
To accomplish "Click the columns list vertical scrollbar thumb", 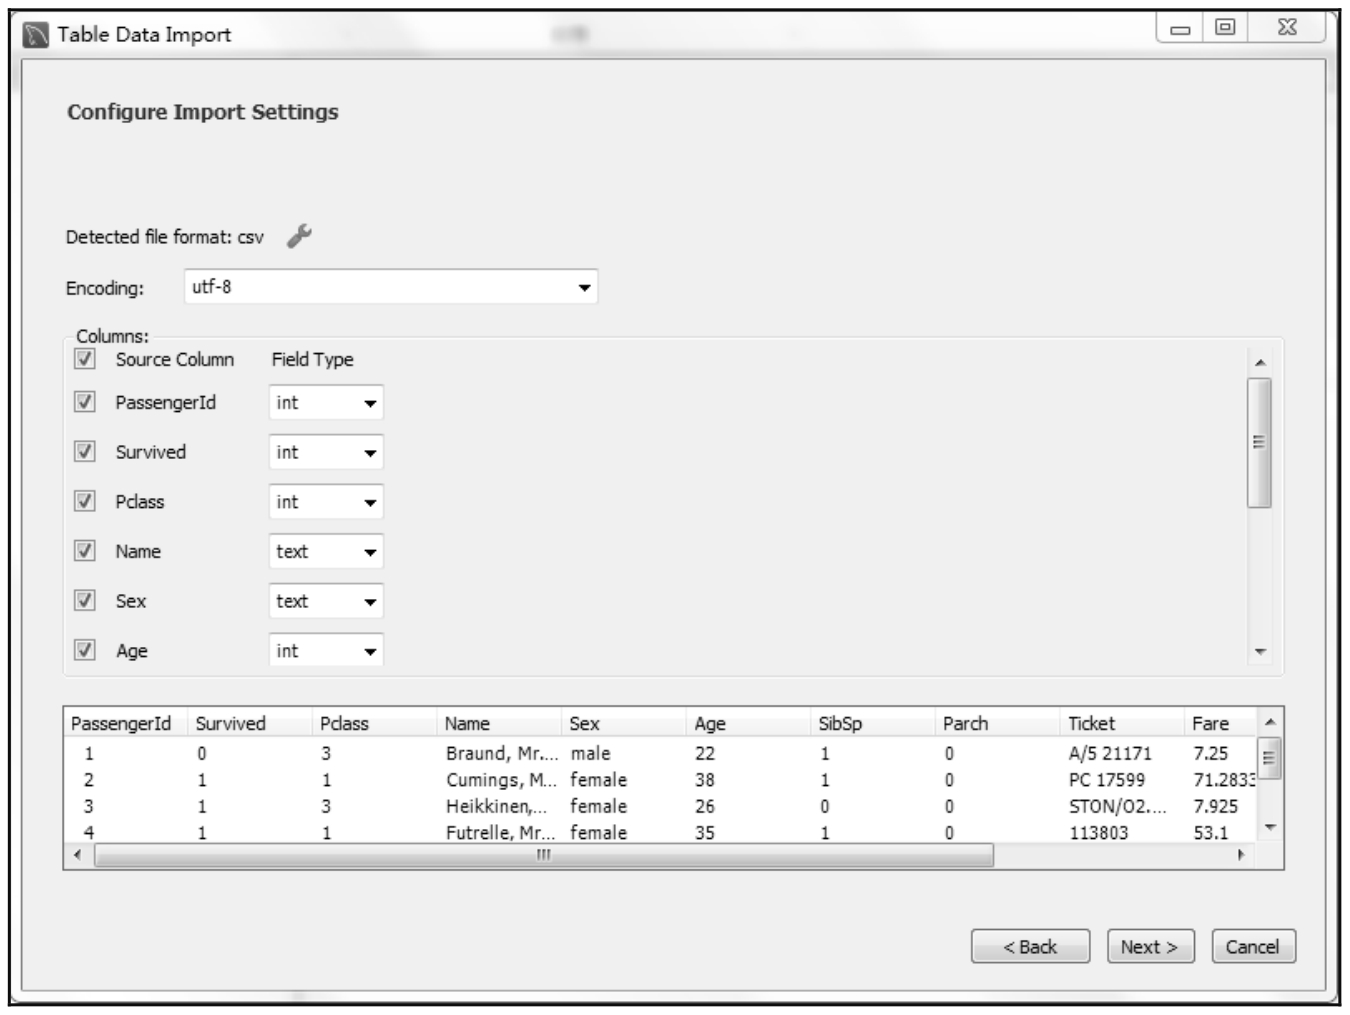I will [x=1260, y=442].
